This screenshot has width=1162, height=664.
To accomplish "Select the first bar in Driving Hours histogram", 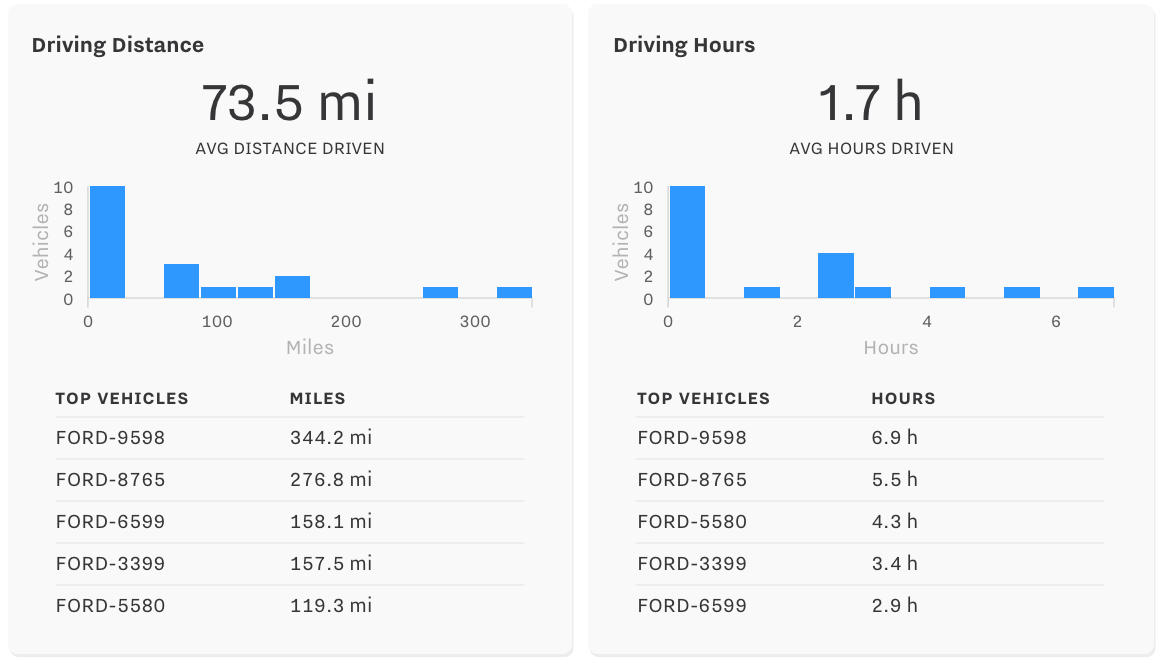I will [687, 240].
